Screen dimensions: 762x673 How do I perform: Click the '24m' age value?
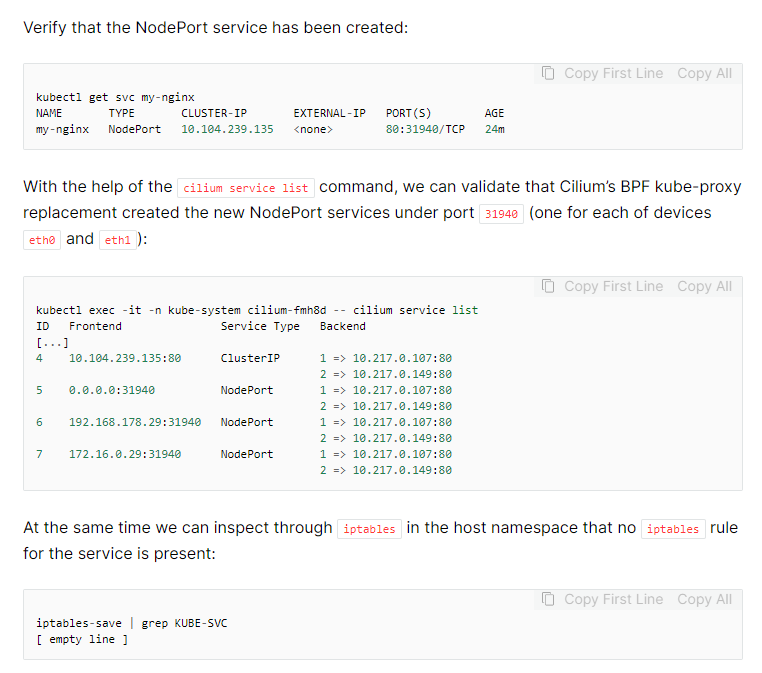[495, 129]
